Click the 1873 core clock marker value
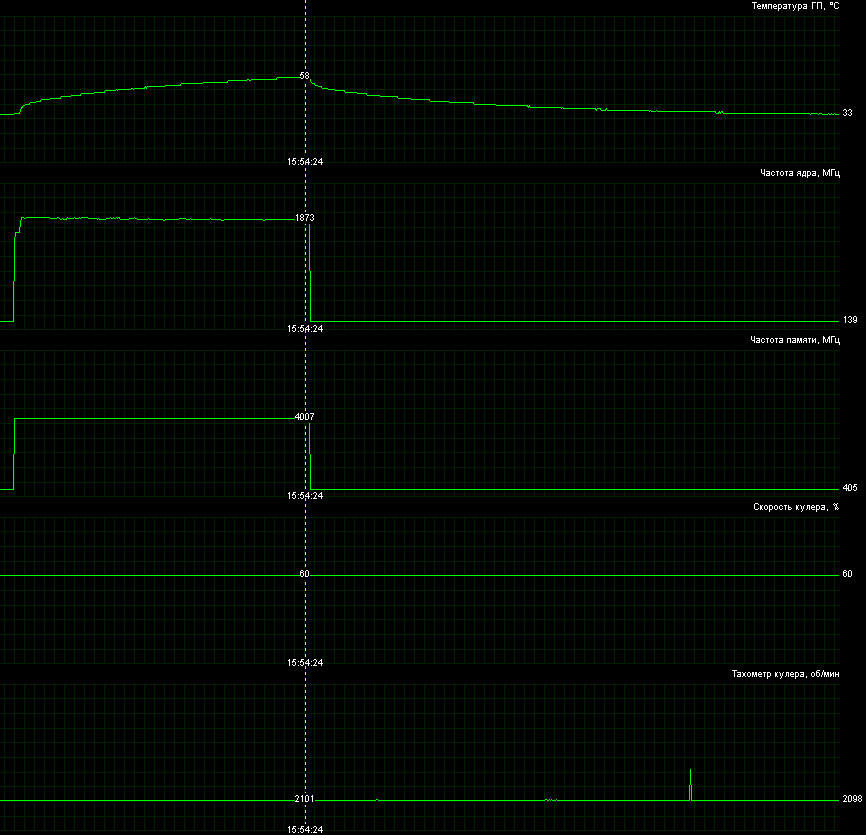 tap(304, 218)
